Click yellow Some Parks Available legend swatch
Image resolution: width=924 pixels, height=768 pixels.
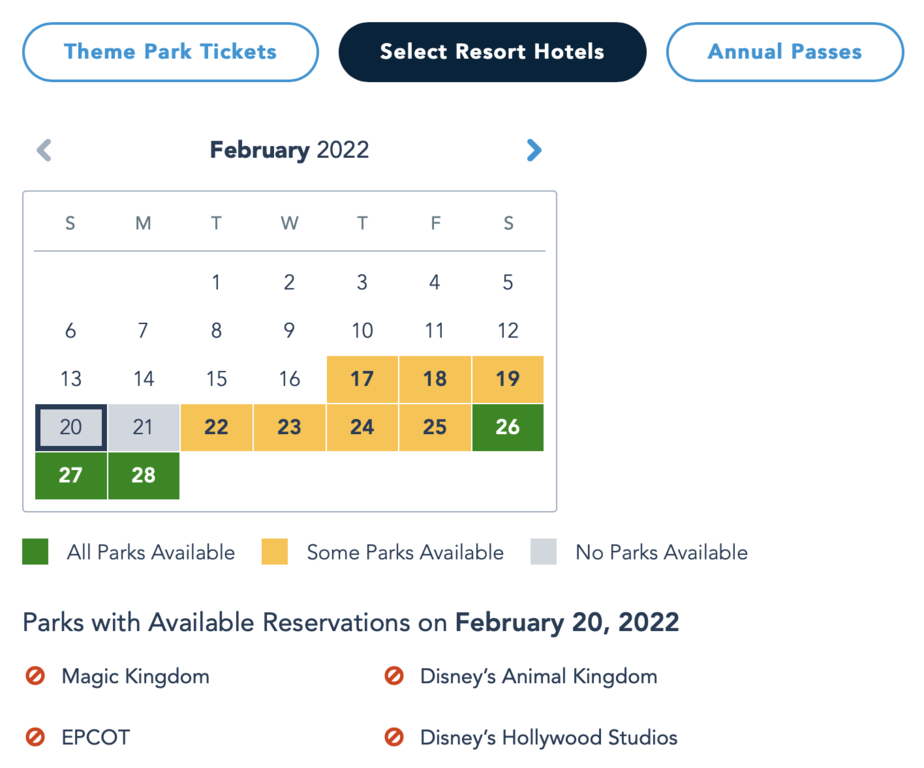[275, 552]
